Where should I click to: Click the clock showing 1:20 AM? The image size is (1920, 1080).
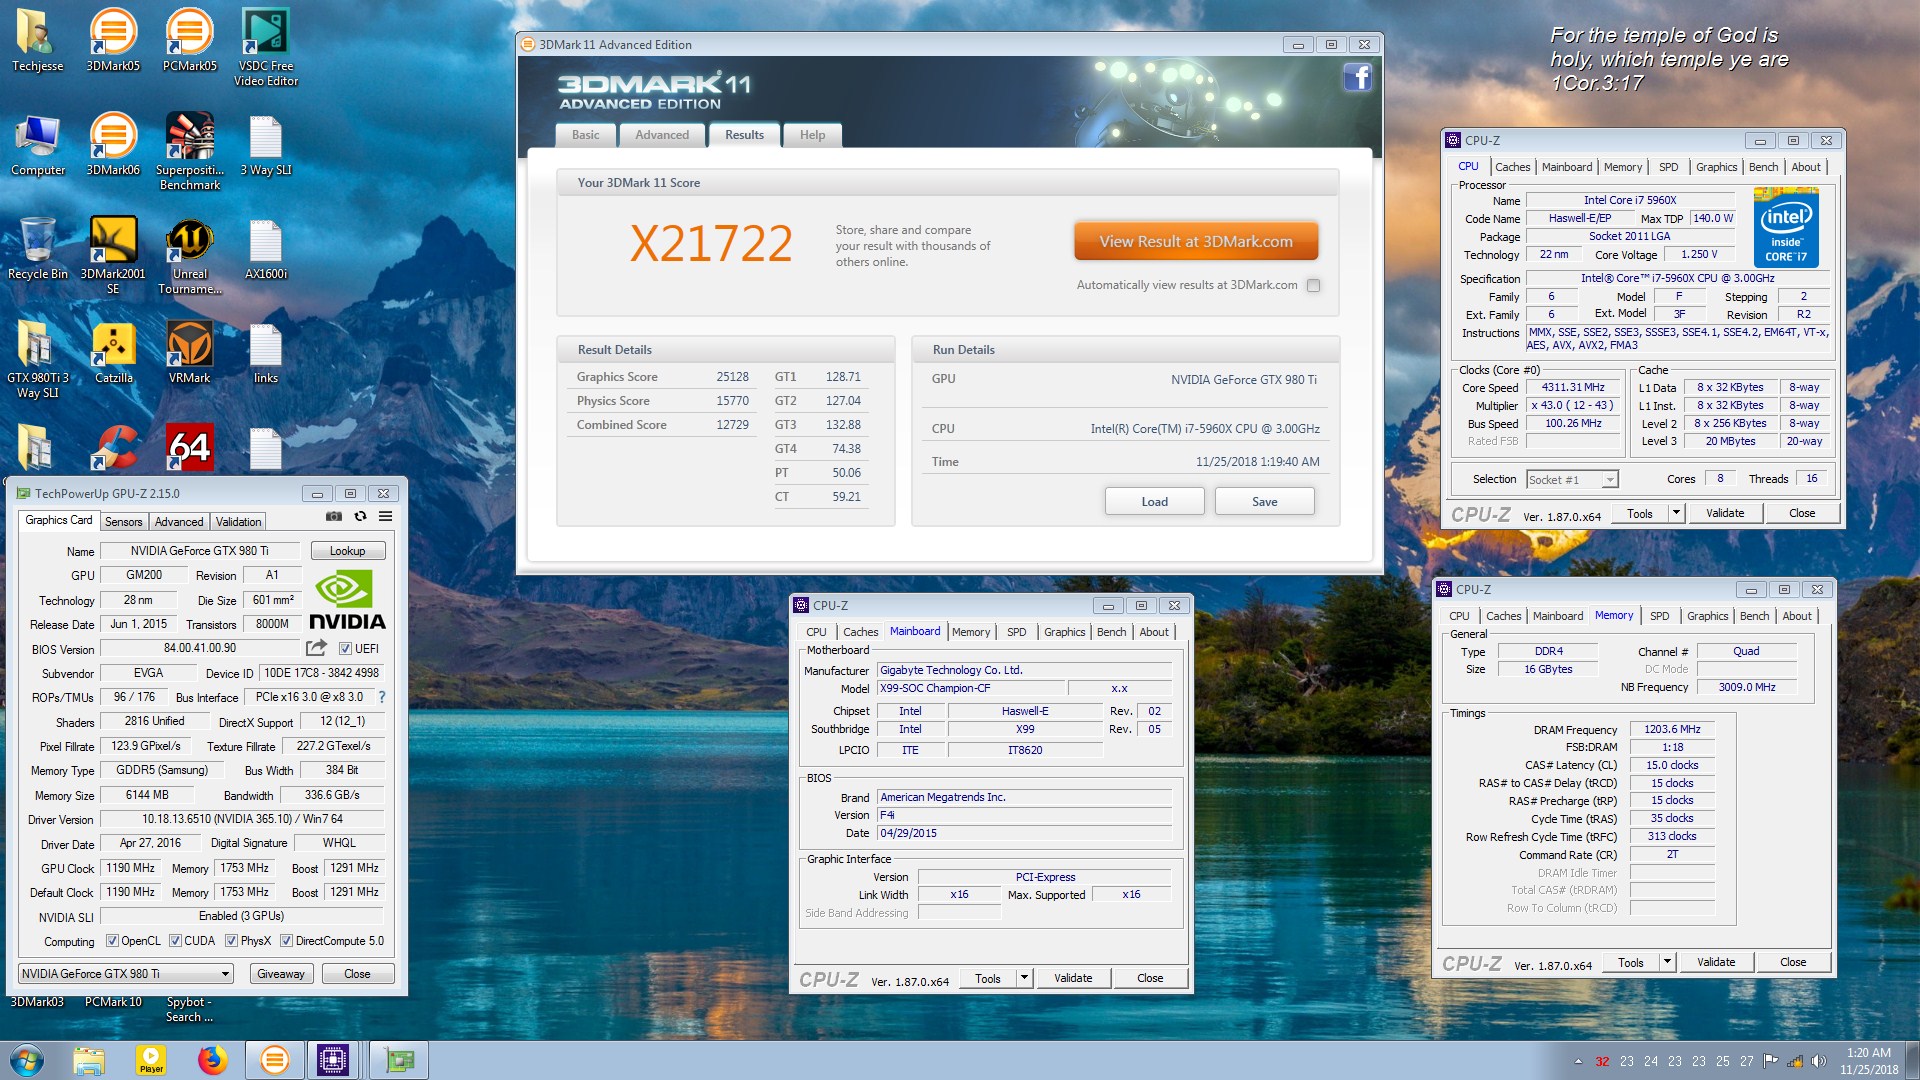(1868, 1053)
